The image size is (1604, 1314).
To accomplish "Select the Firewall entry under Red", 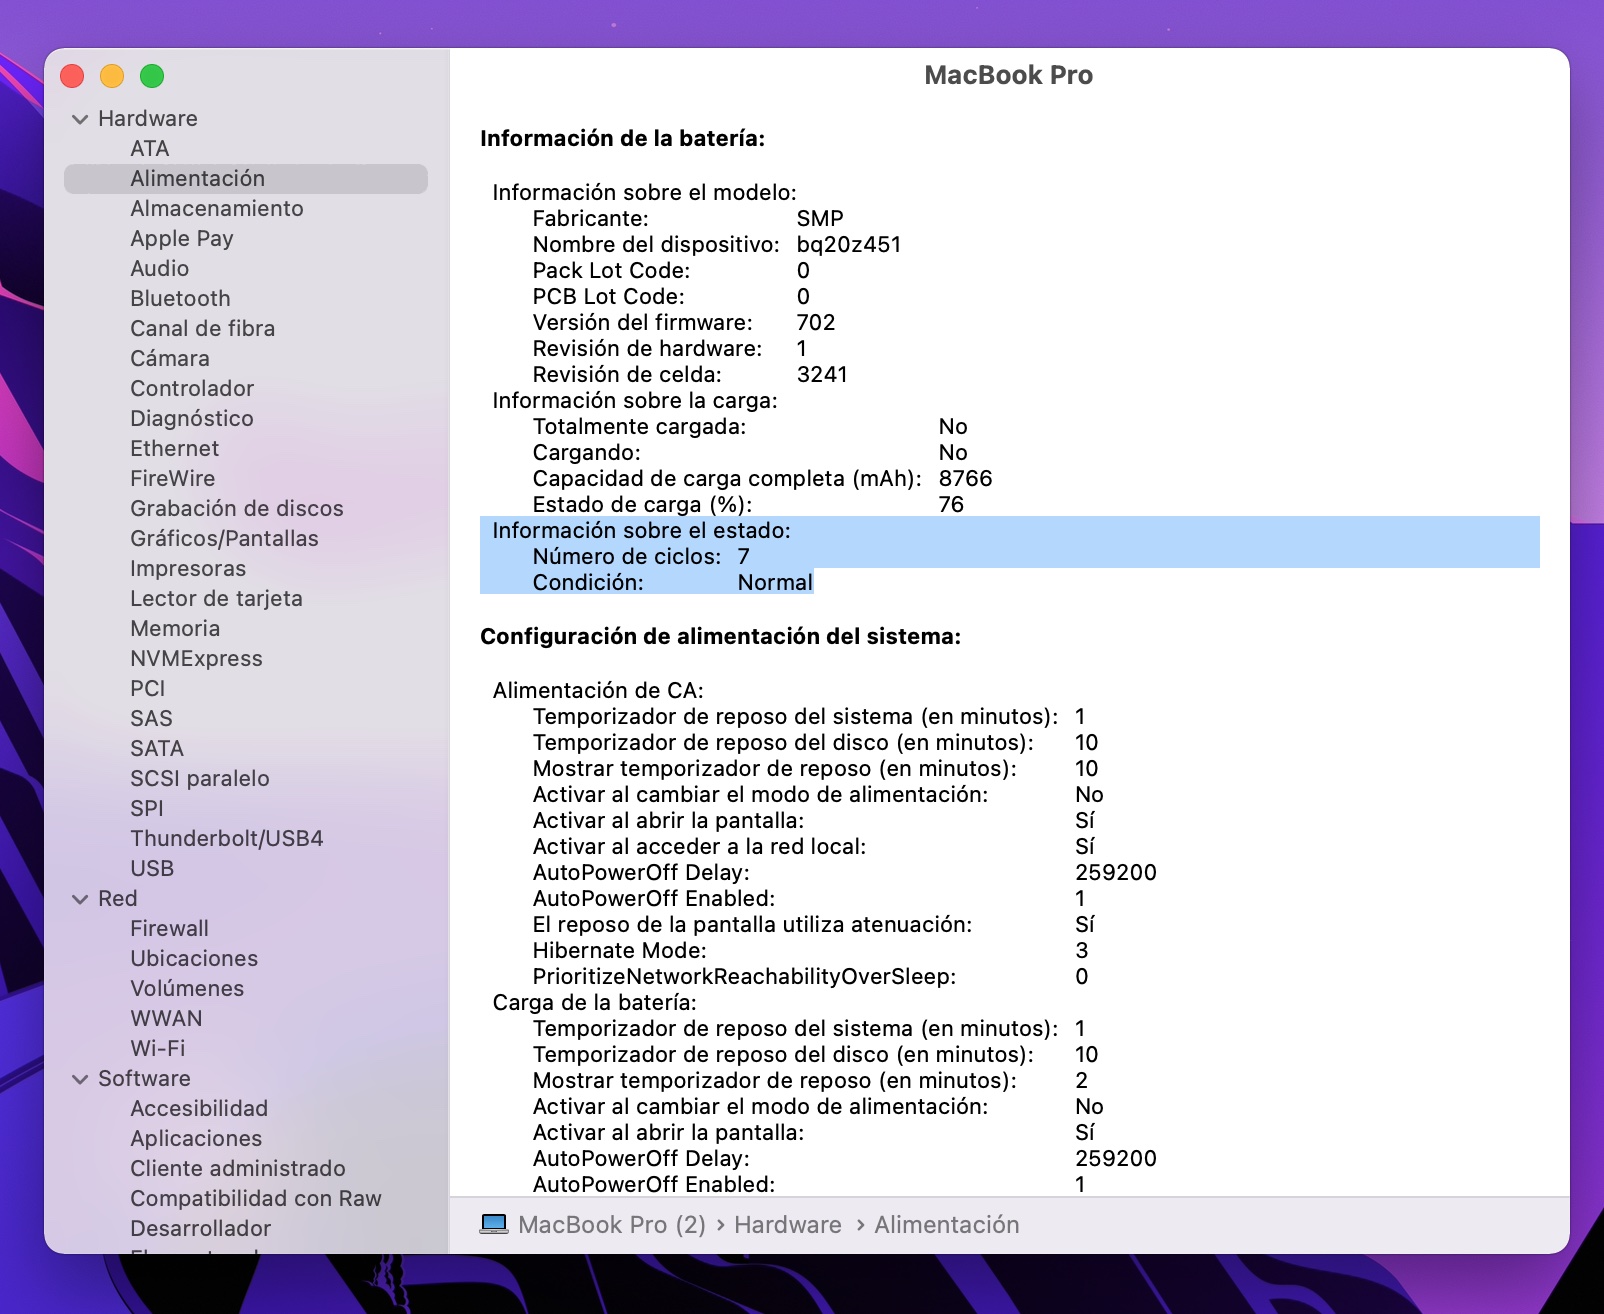I will pos(169,928).
